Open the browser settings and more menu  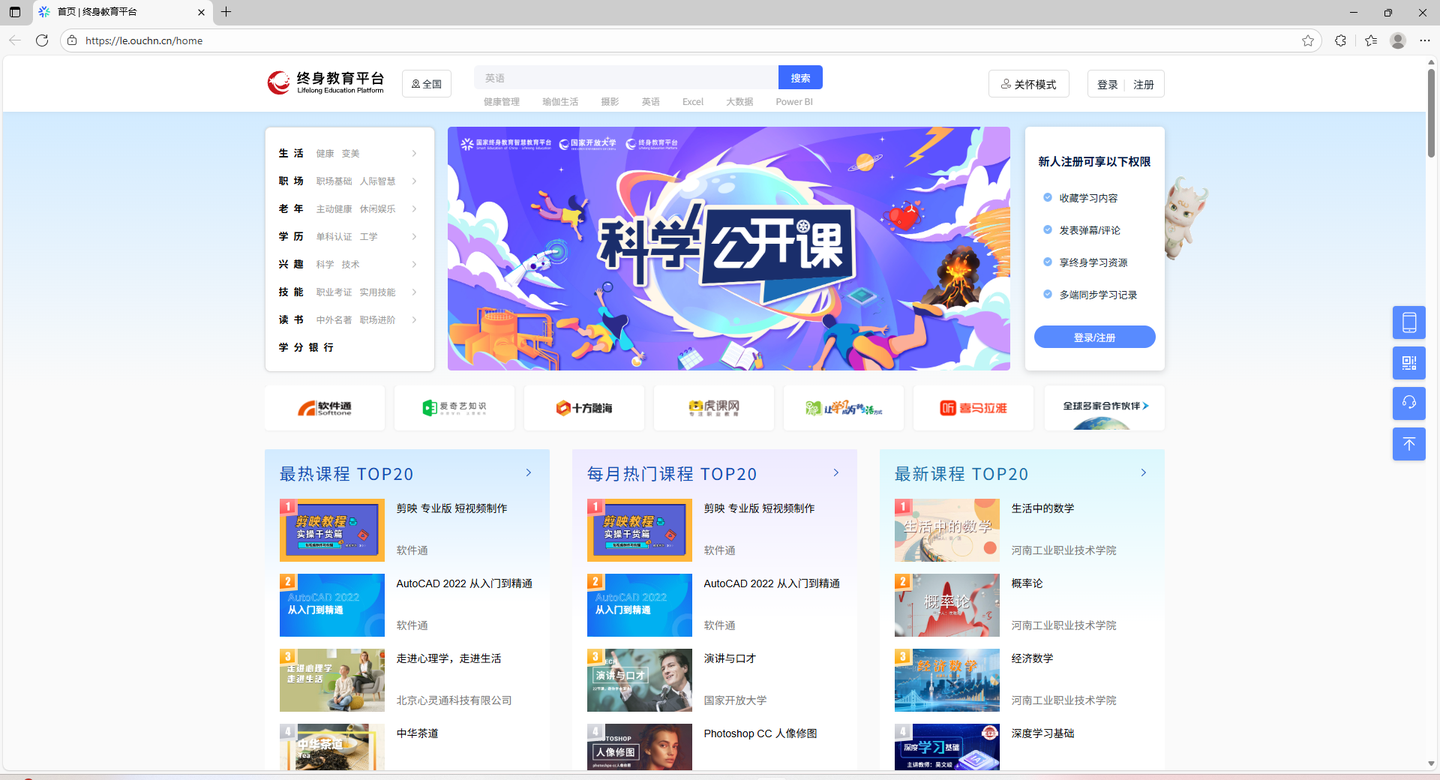pyautogui.click(x=1425, y=41)
